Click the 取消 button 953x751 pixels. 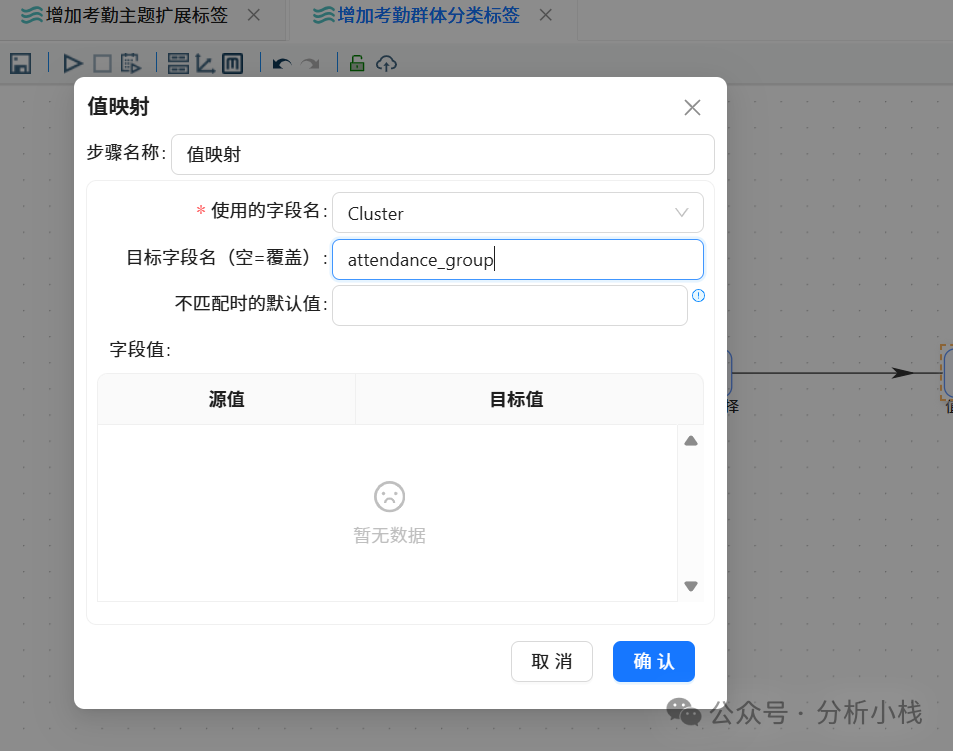(552, 662)
